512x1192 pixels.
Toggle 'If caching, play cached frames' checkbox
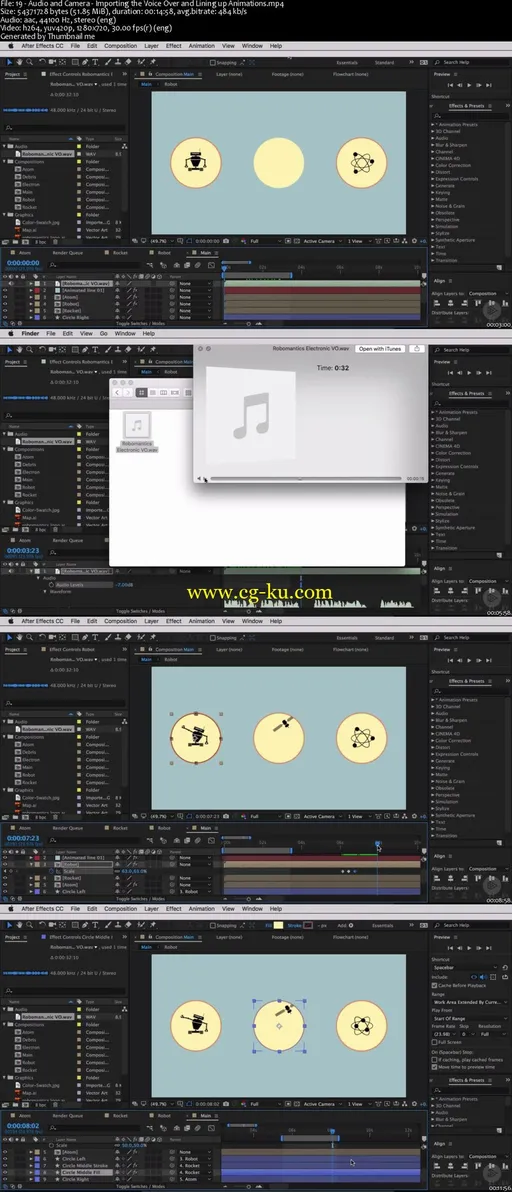click(x=434, y=1060)
